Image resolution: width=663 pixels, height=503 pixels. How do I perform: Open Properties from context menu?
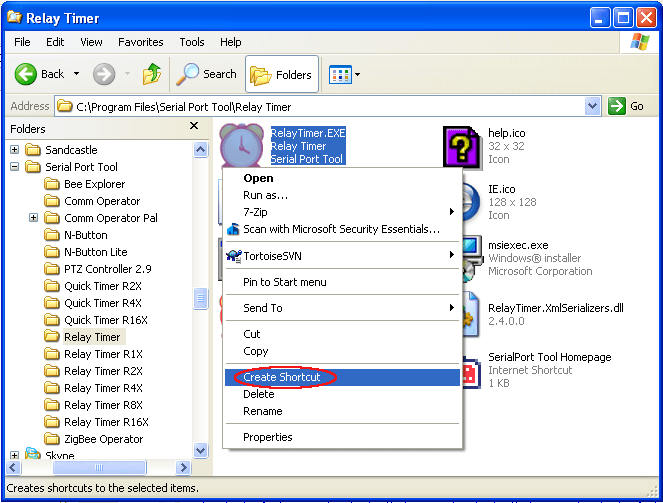342,437
